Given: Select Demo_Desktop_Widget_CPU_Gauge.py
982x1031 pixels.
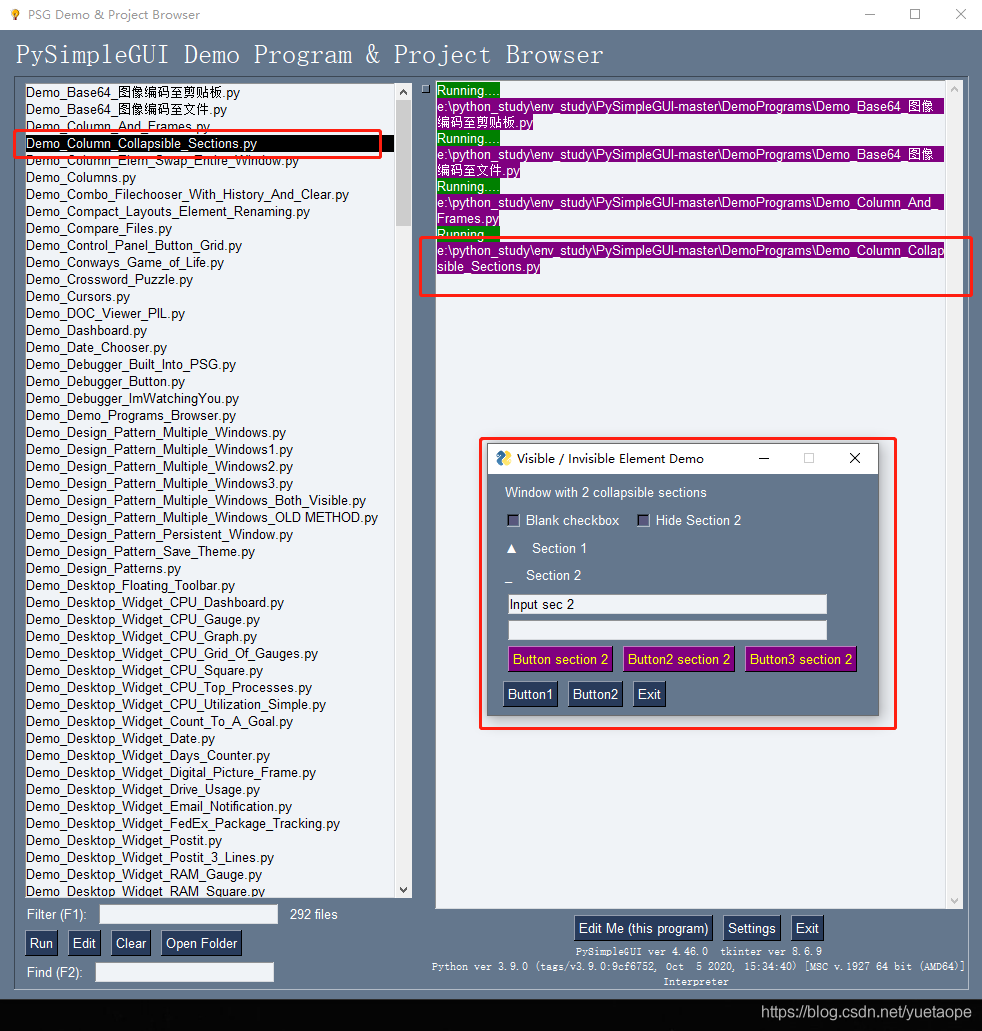Looking at the screenshot, I should pos(210,620).
